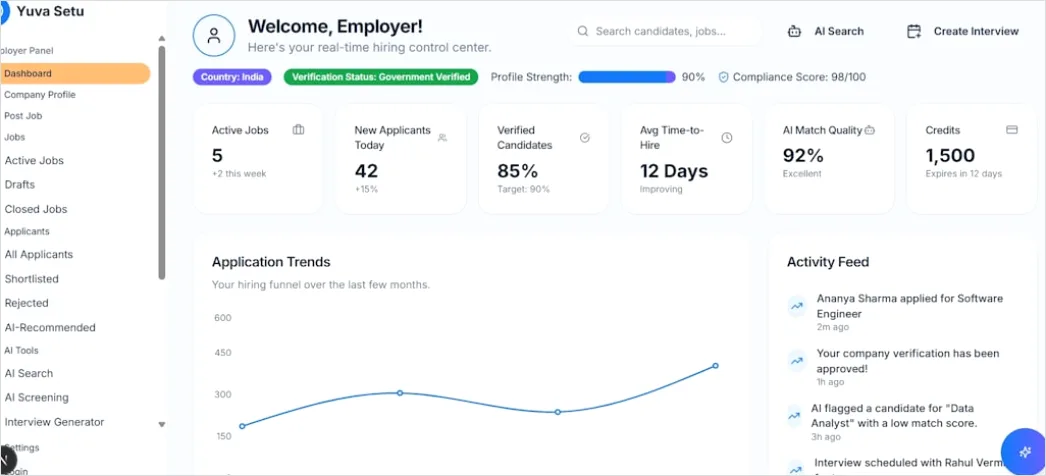Open Interview Generator in sidebar
The width and height of the screenshot is (1046, 476).
click(55, 422)
